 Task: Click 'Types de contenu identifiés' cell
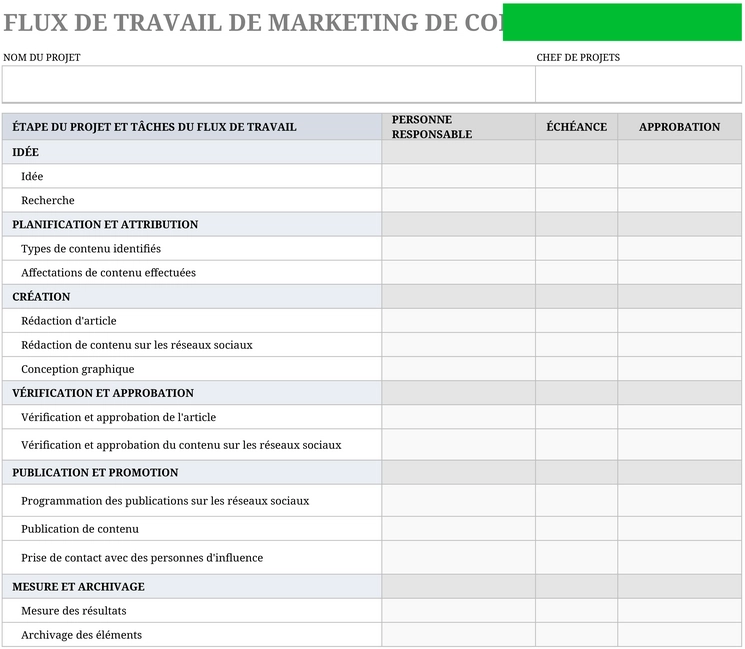point(192,248)
